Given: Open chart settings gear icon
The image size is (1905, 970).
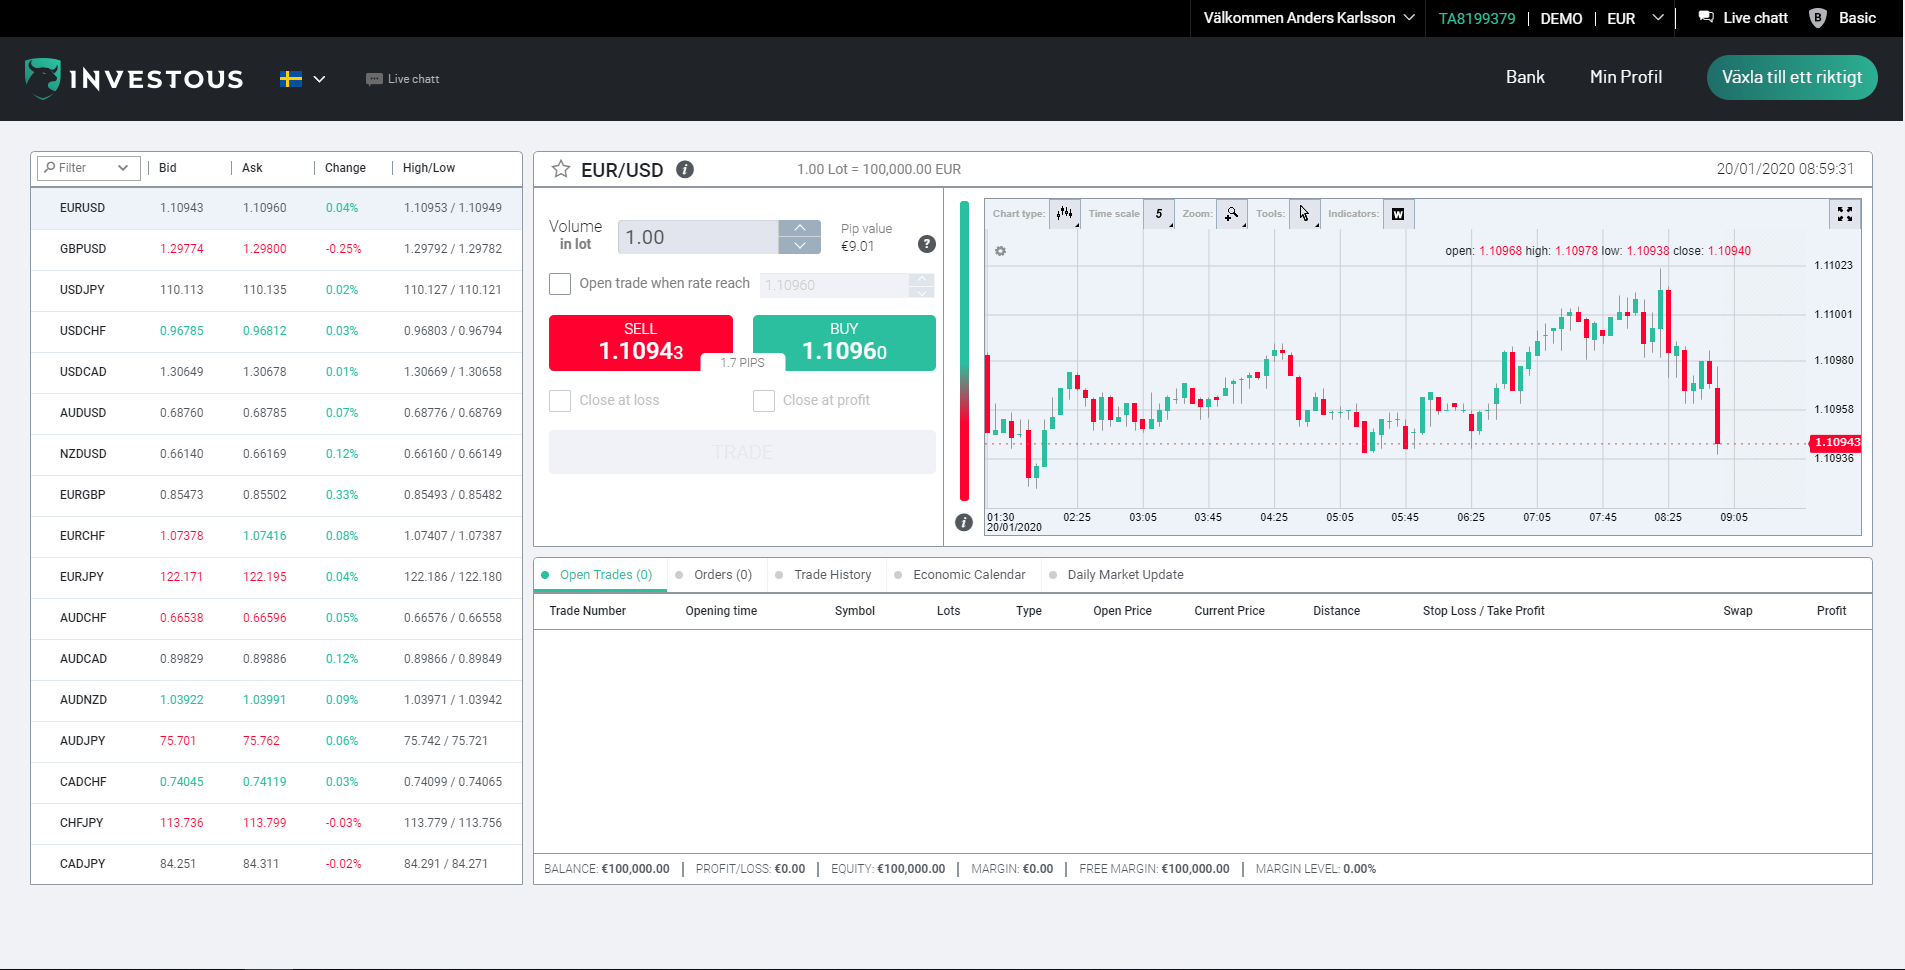Looking at the screenshot, I should coord(1000,251).
